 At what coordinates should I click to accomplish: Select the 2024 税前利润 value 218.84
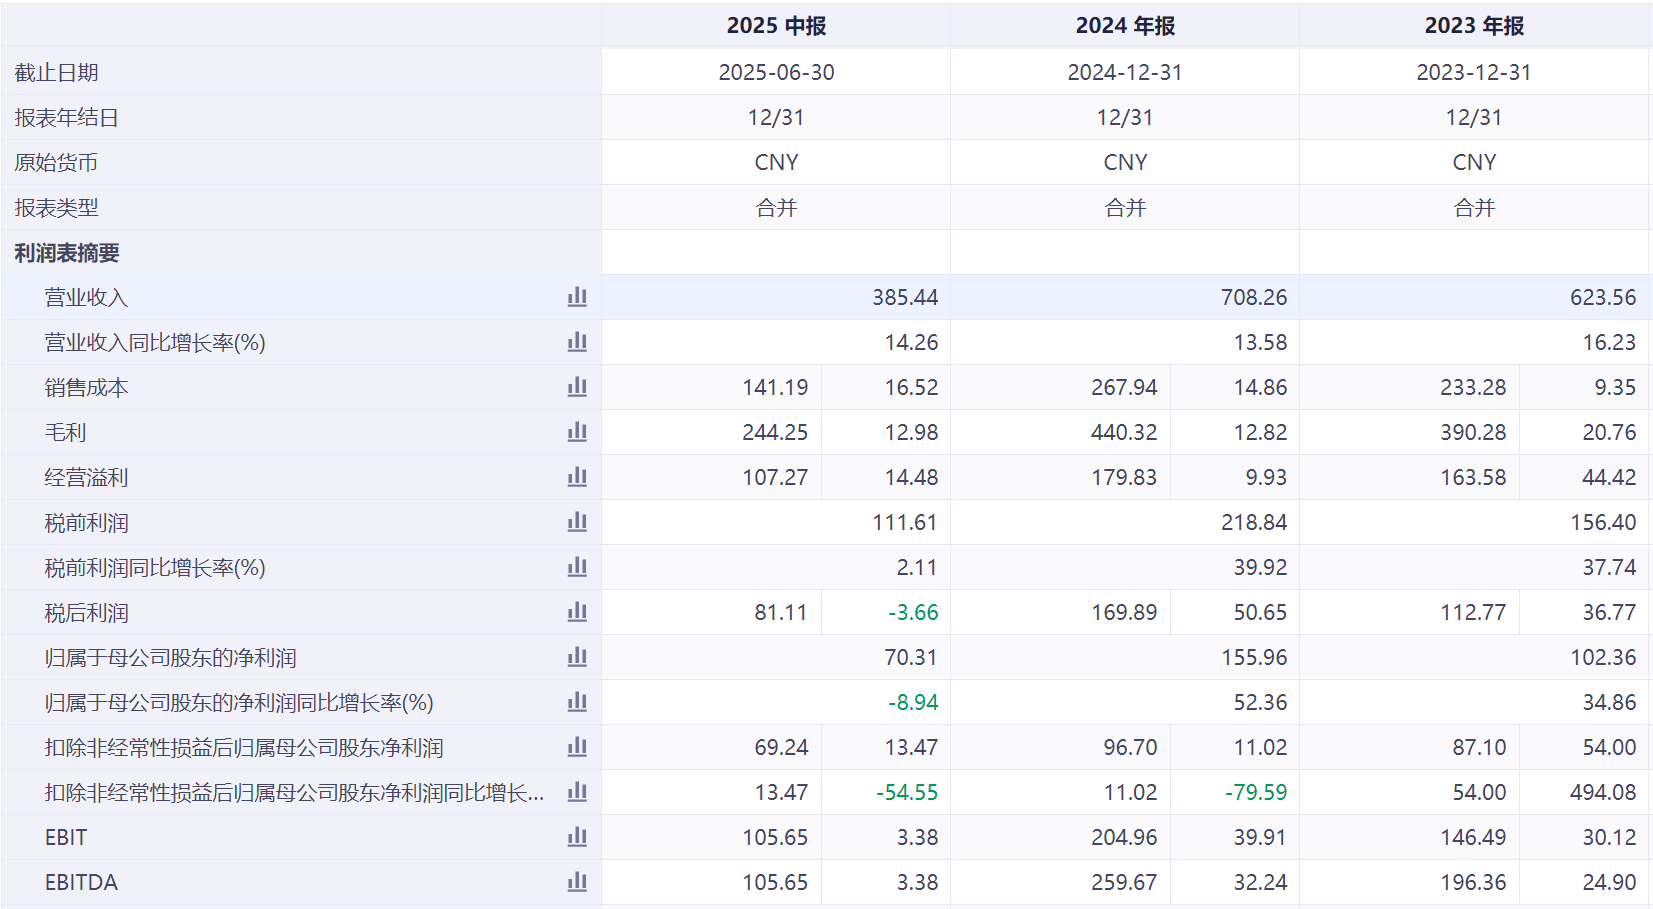pyautogui.click(x=1253, y=523)
